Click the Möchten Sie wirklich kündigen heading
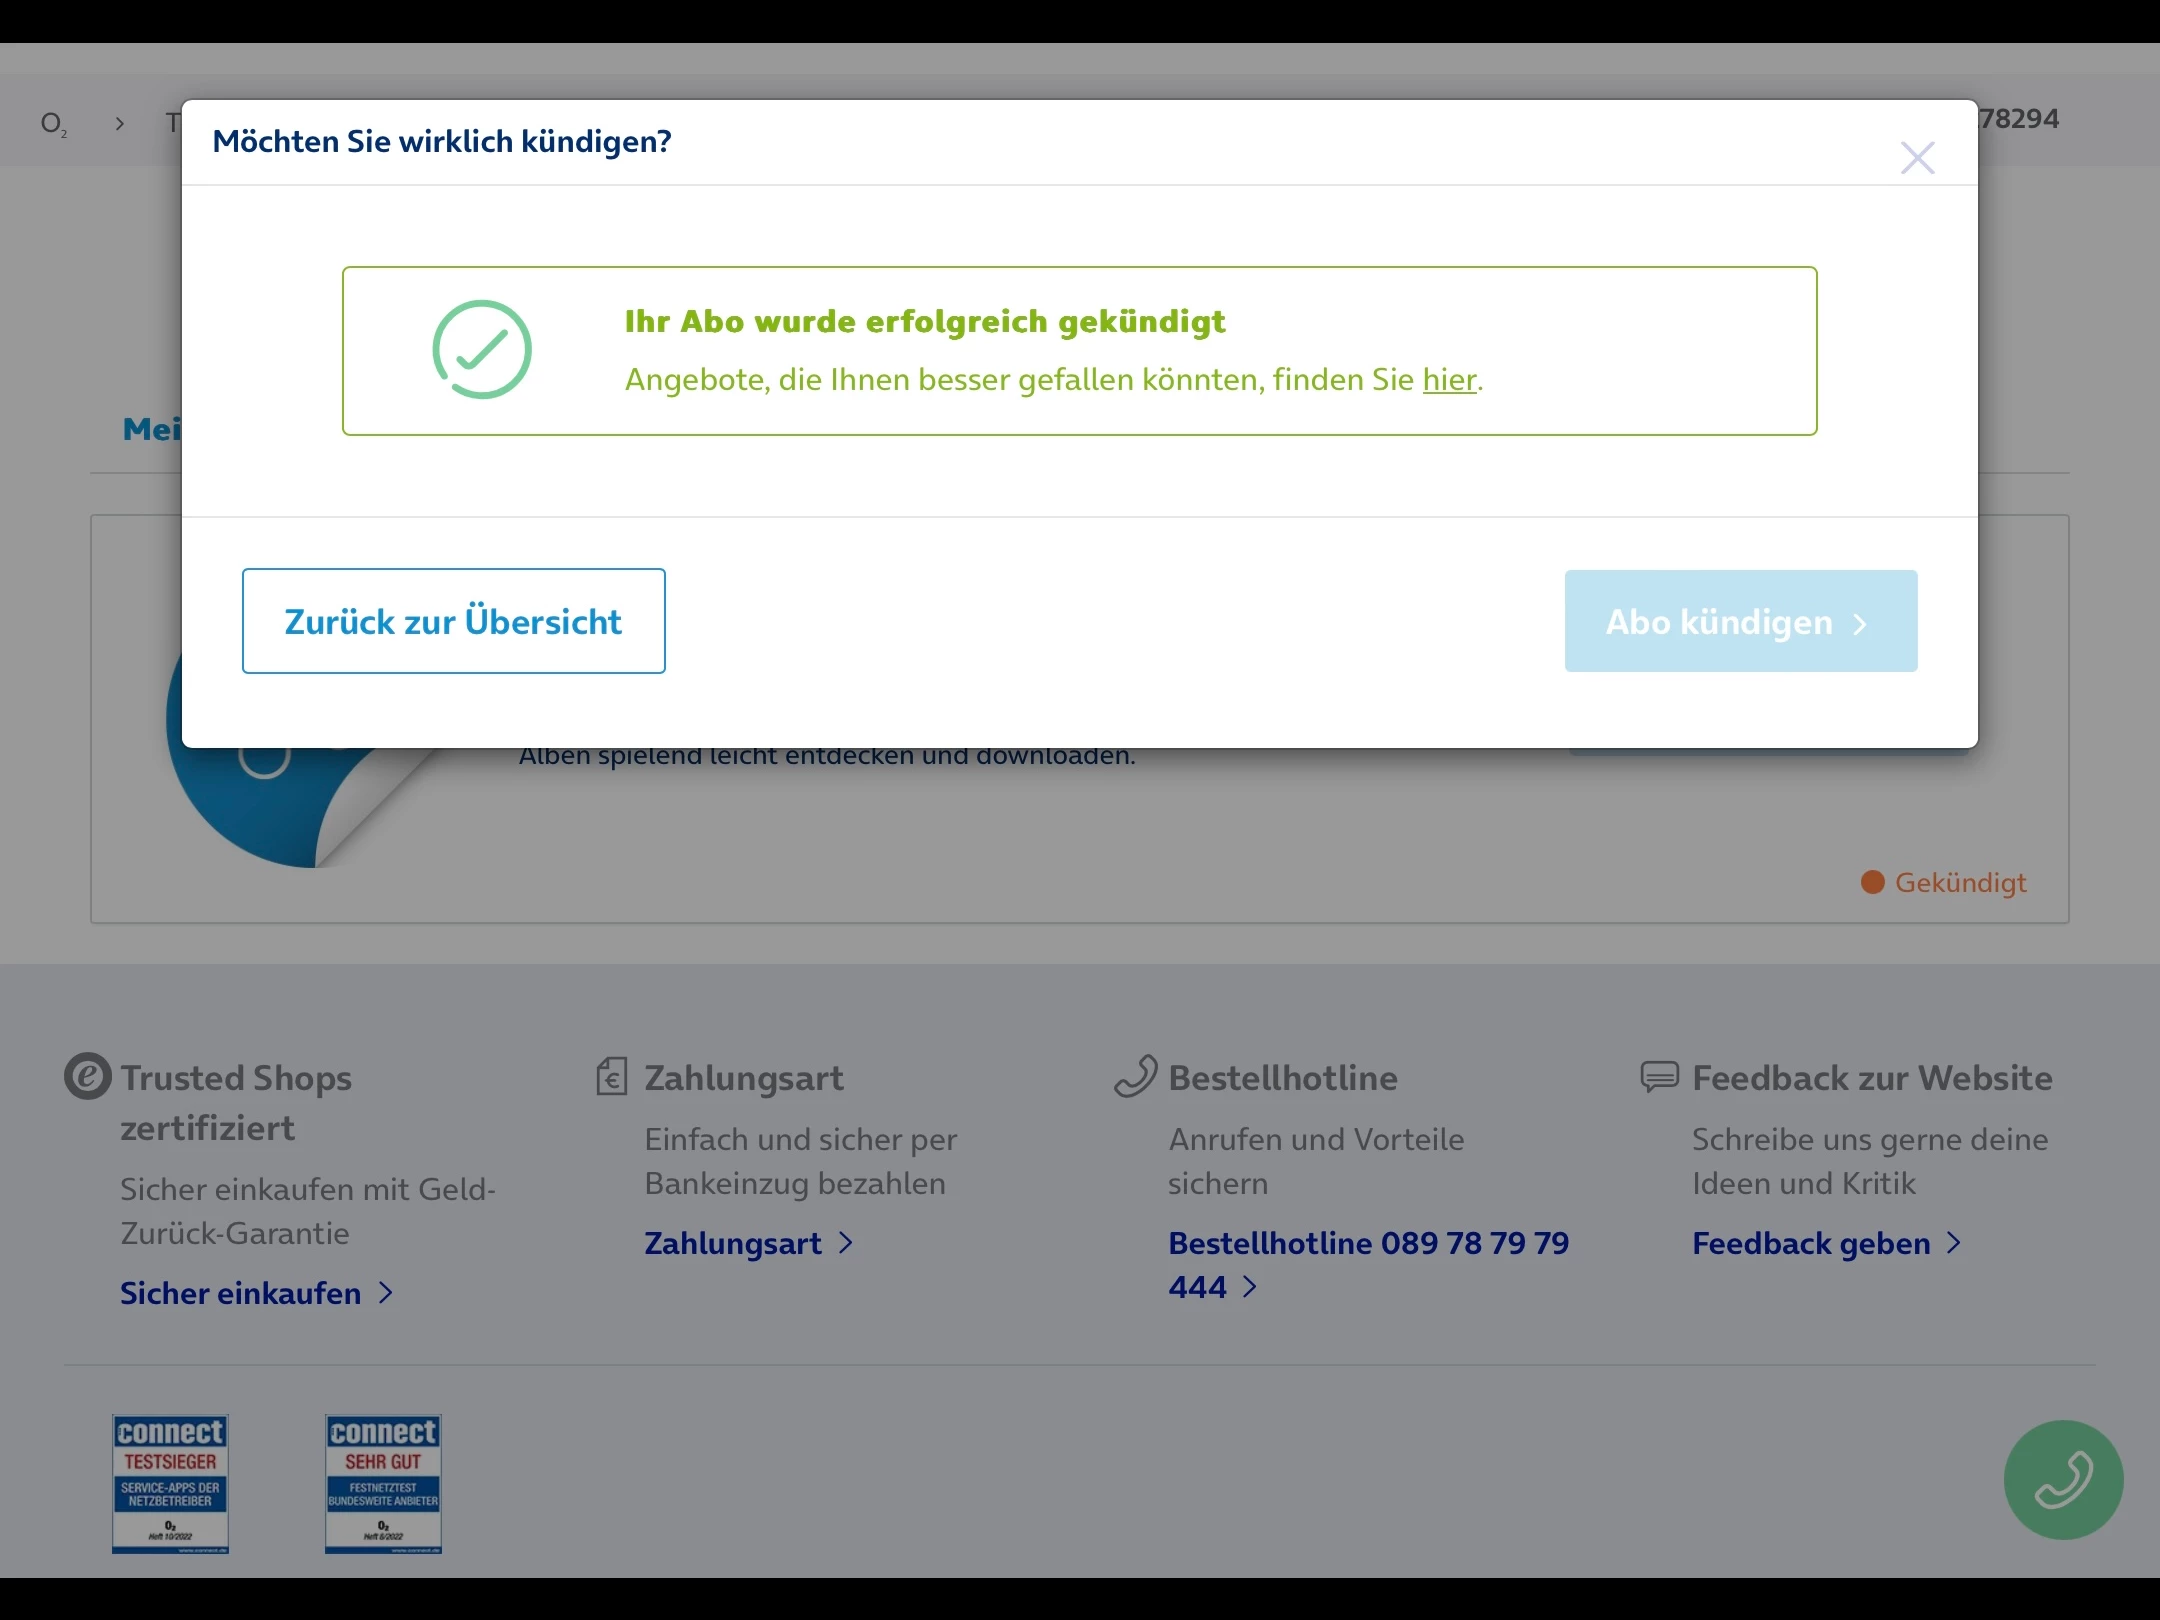Screen dimensions: 2160x1620 [442, 142]
